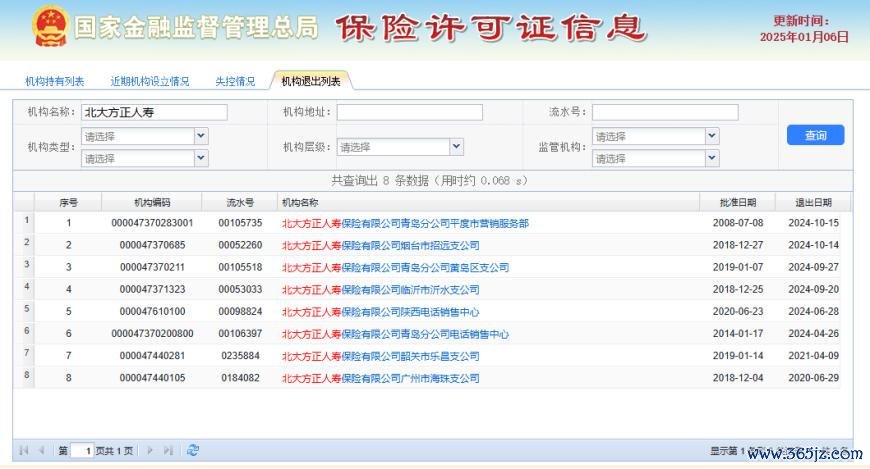
Task: Go to next page arrow icon
Action: coord(150,451)
